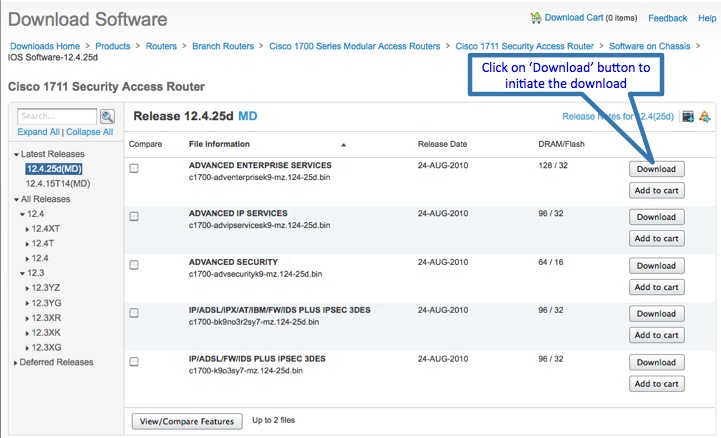Click filename c1700-advipservicesk9-mz.124-25d.bin

(259, 225)
